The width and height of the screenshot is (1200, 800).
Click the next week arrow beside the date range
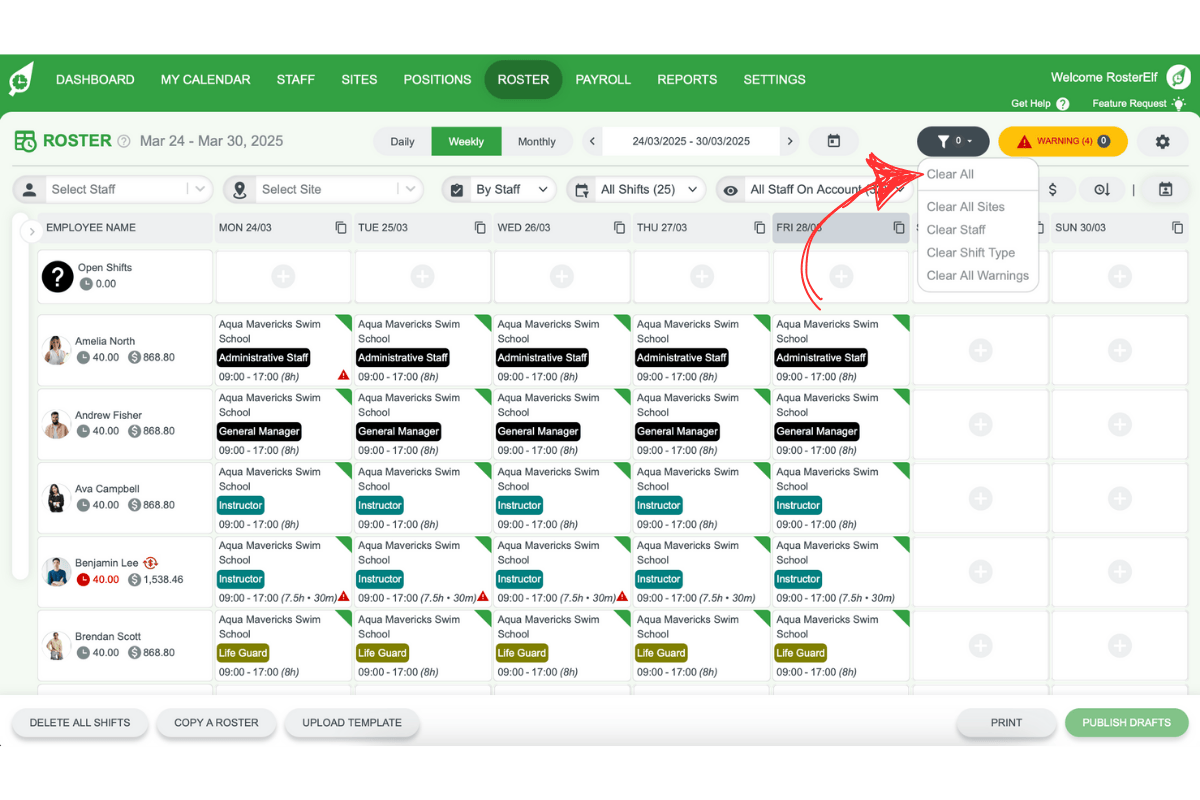click(789, 141)
